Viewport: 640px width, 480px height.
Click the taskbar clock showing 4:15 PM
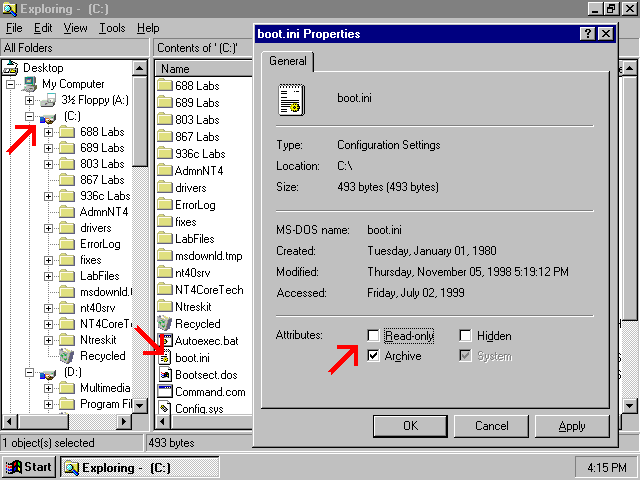pos(607,467)
